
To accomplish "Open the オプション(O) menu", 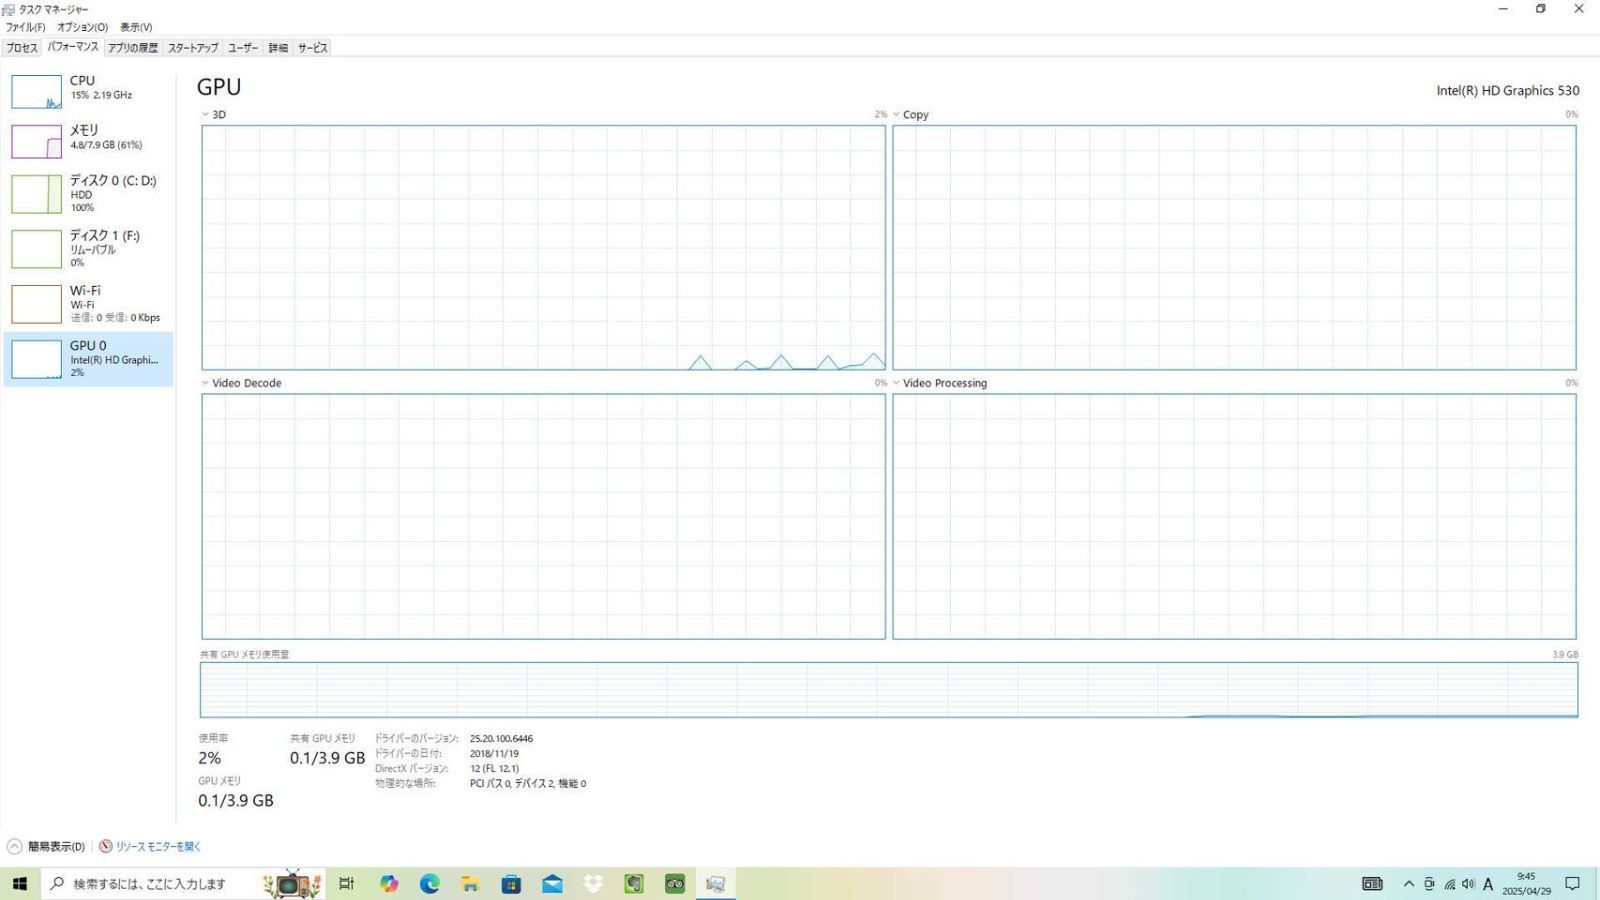I will tap(82, 27).
